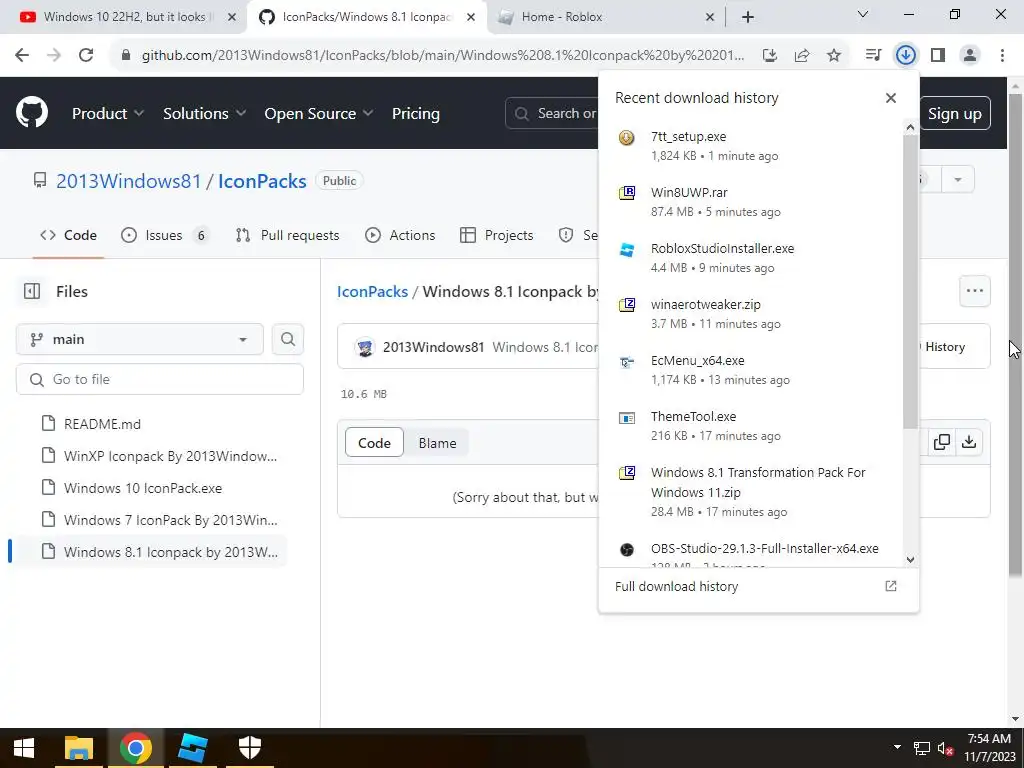
Task: Switch to the Issues tab
Action: click(165, 235)
